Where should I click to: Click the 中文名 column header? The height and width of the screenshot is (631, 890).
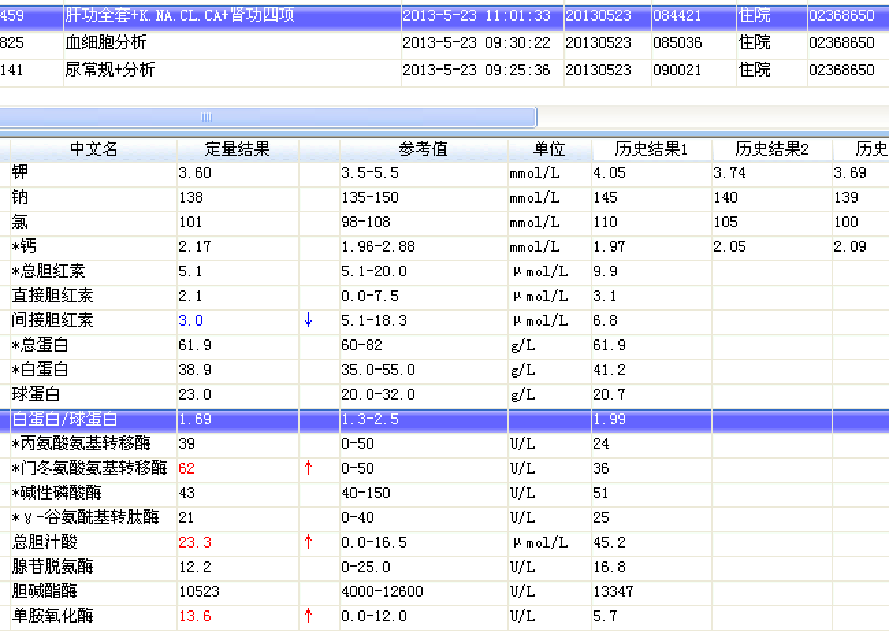pos(94,149)
